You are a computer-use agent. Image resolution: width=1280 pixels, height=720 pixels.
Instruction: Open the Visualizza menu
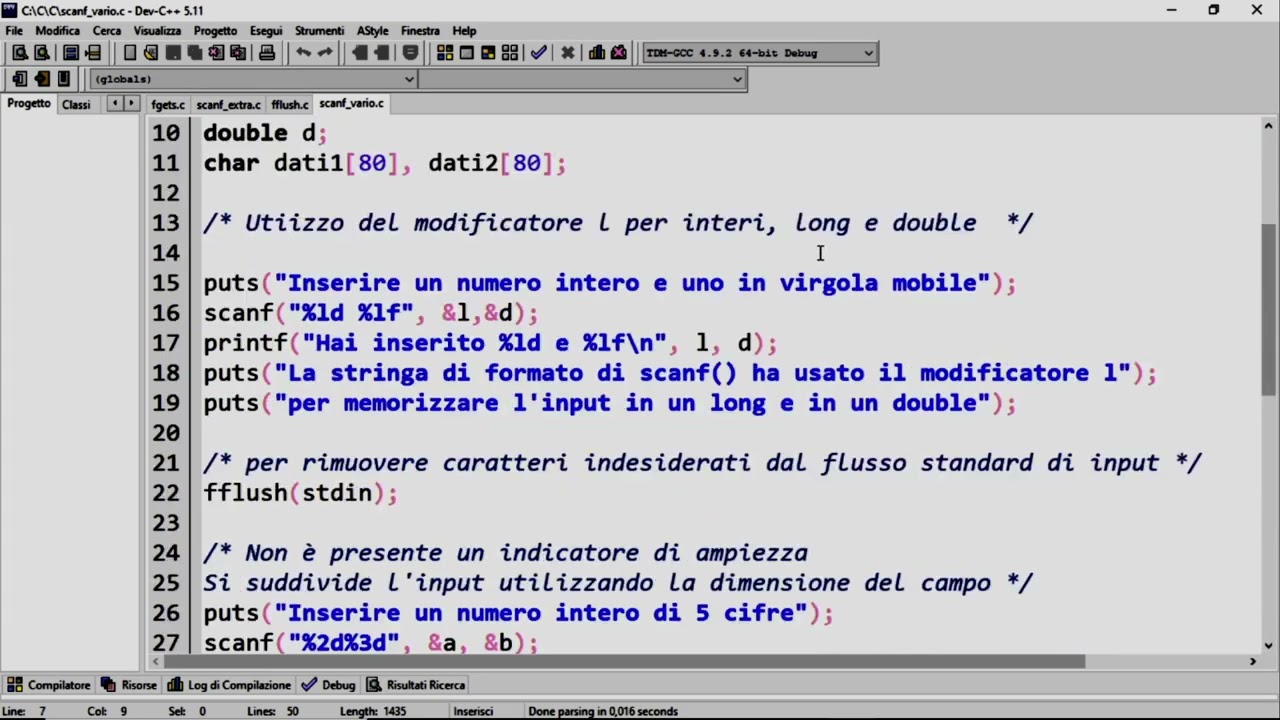157,31
